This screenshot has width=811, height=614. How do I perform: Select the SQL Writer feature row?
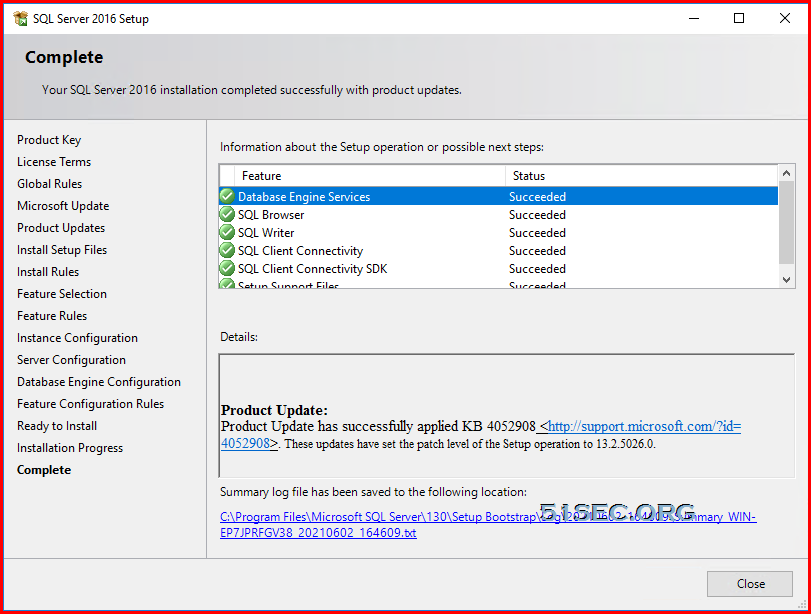point(499,232)
